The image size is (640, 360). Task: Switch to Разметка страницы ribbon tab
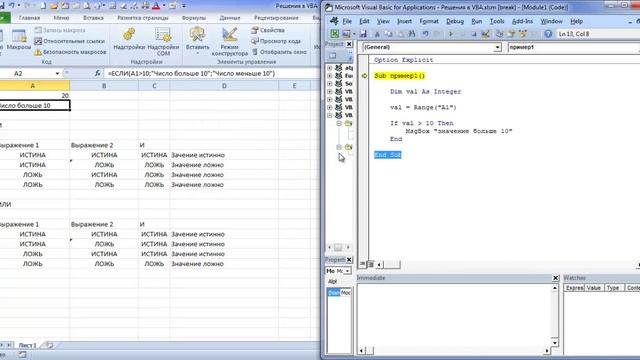tap(142, 18)
